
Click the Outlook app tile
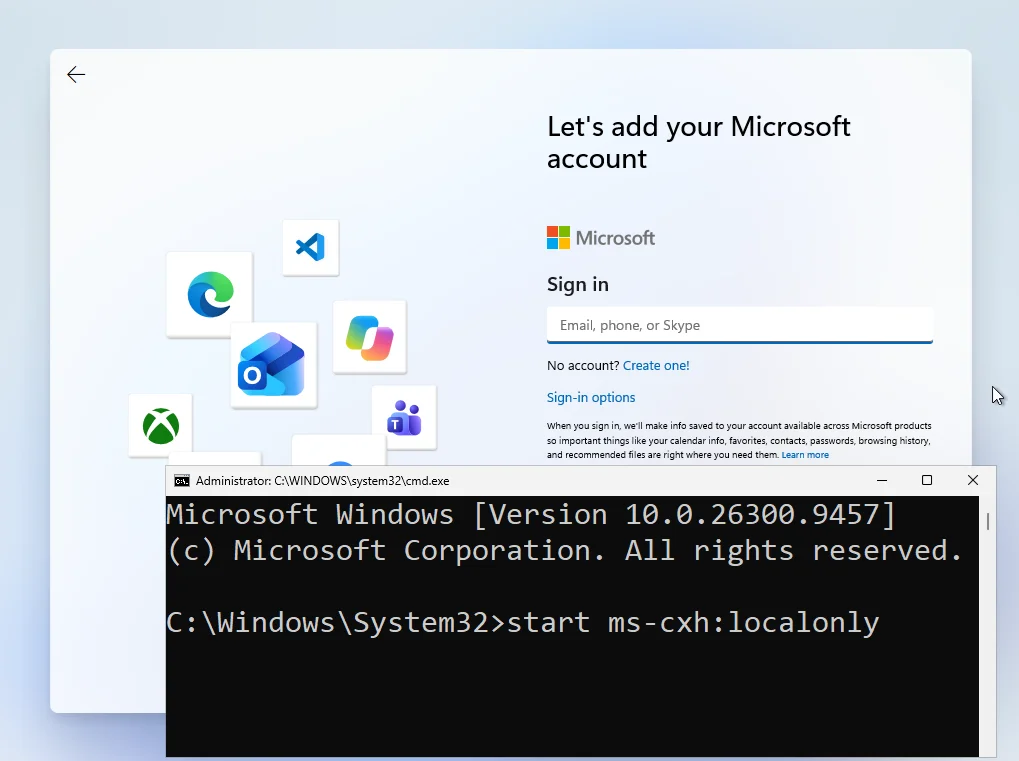coord(274,365)
